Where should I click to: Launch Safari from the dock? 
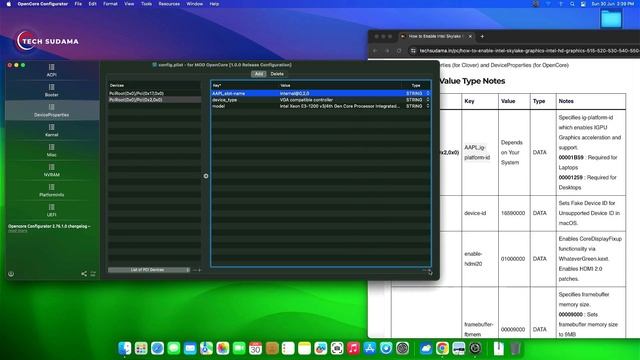(x=157, y=348)
